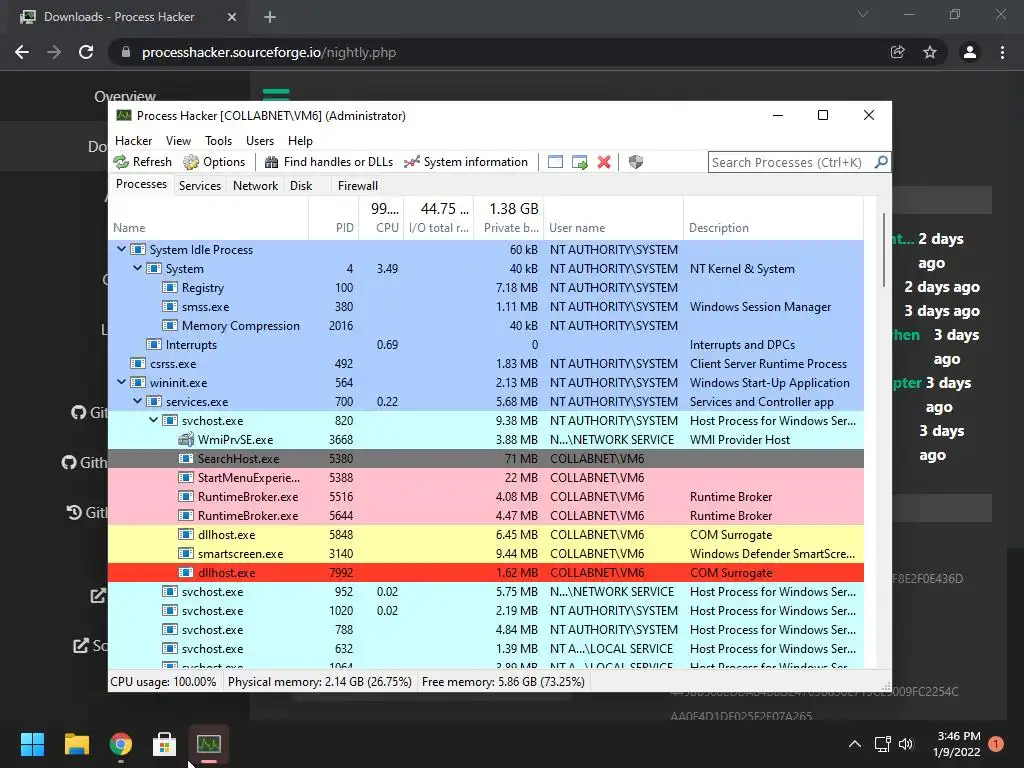The image size is (1024, 768).
Task: Open Chrome tab search dropdown chevron
Action: pos(863,14)
